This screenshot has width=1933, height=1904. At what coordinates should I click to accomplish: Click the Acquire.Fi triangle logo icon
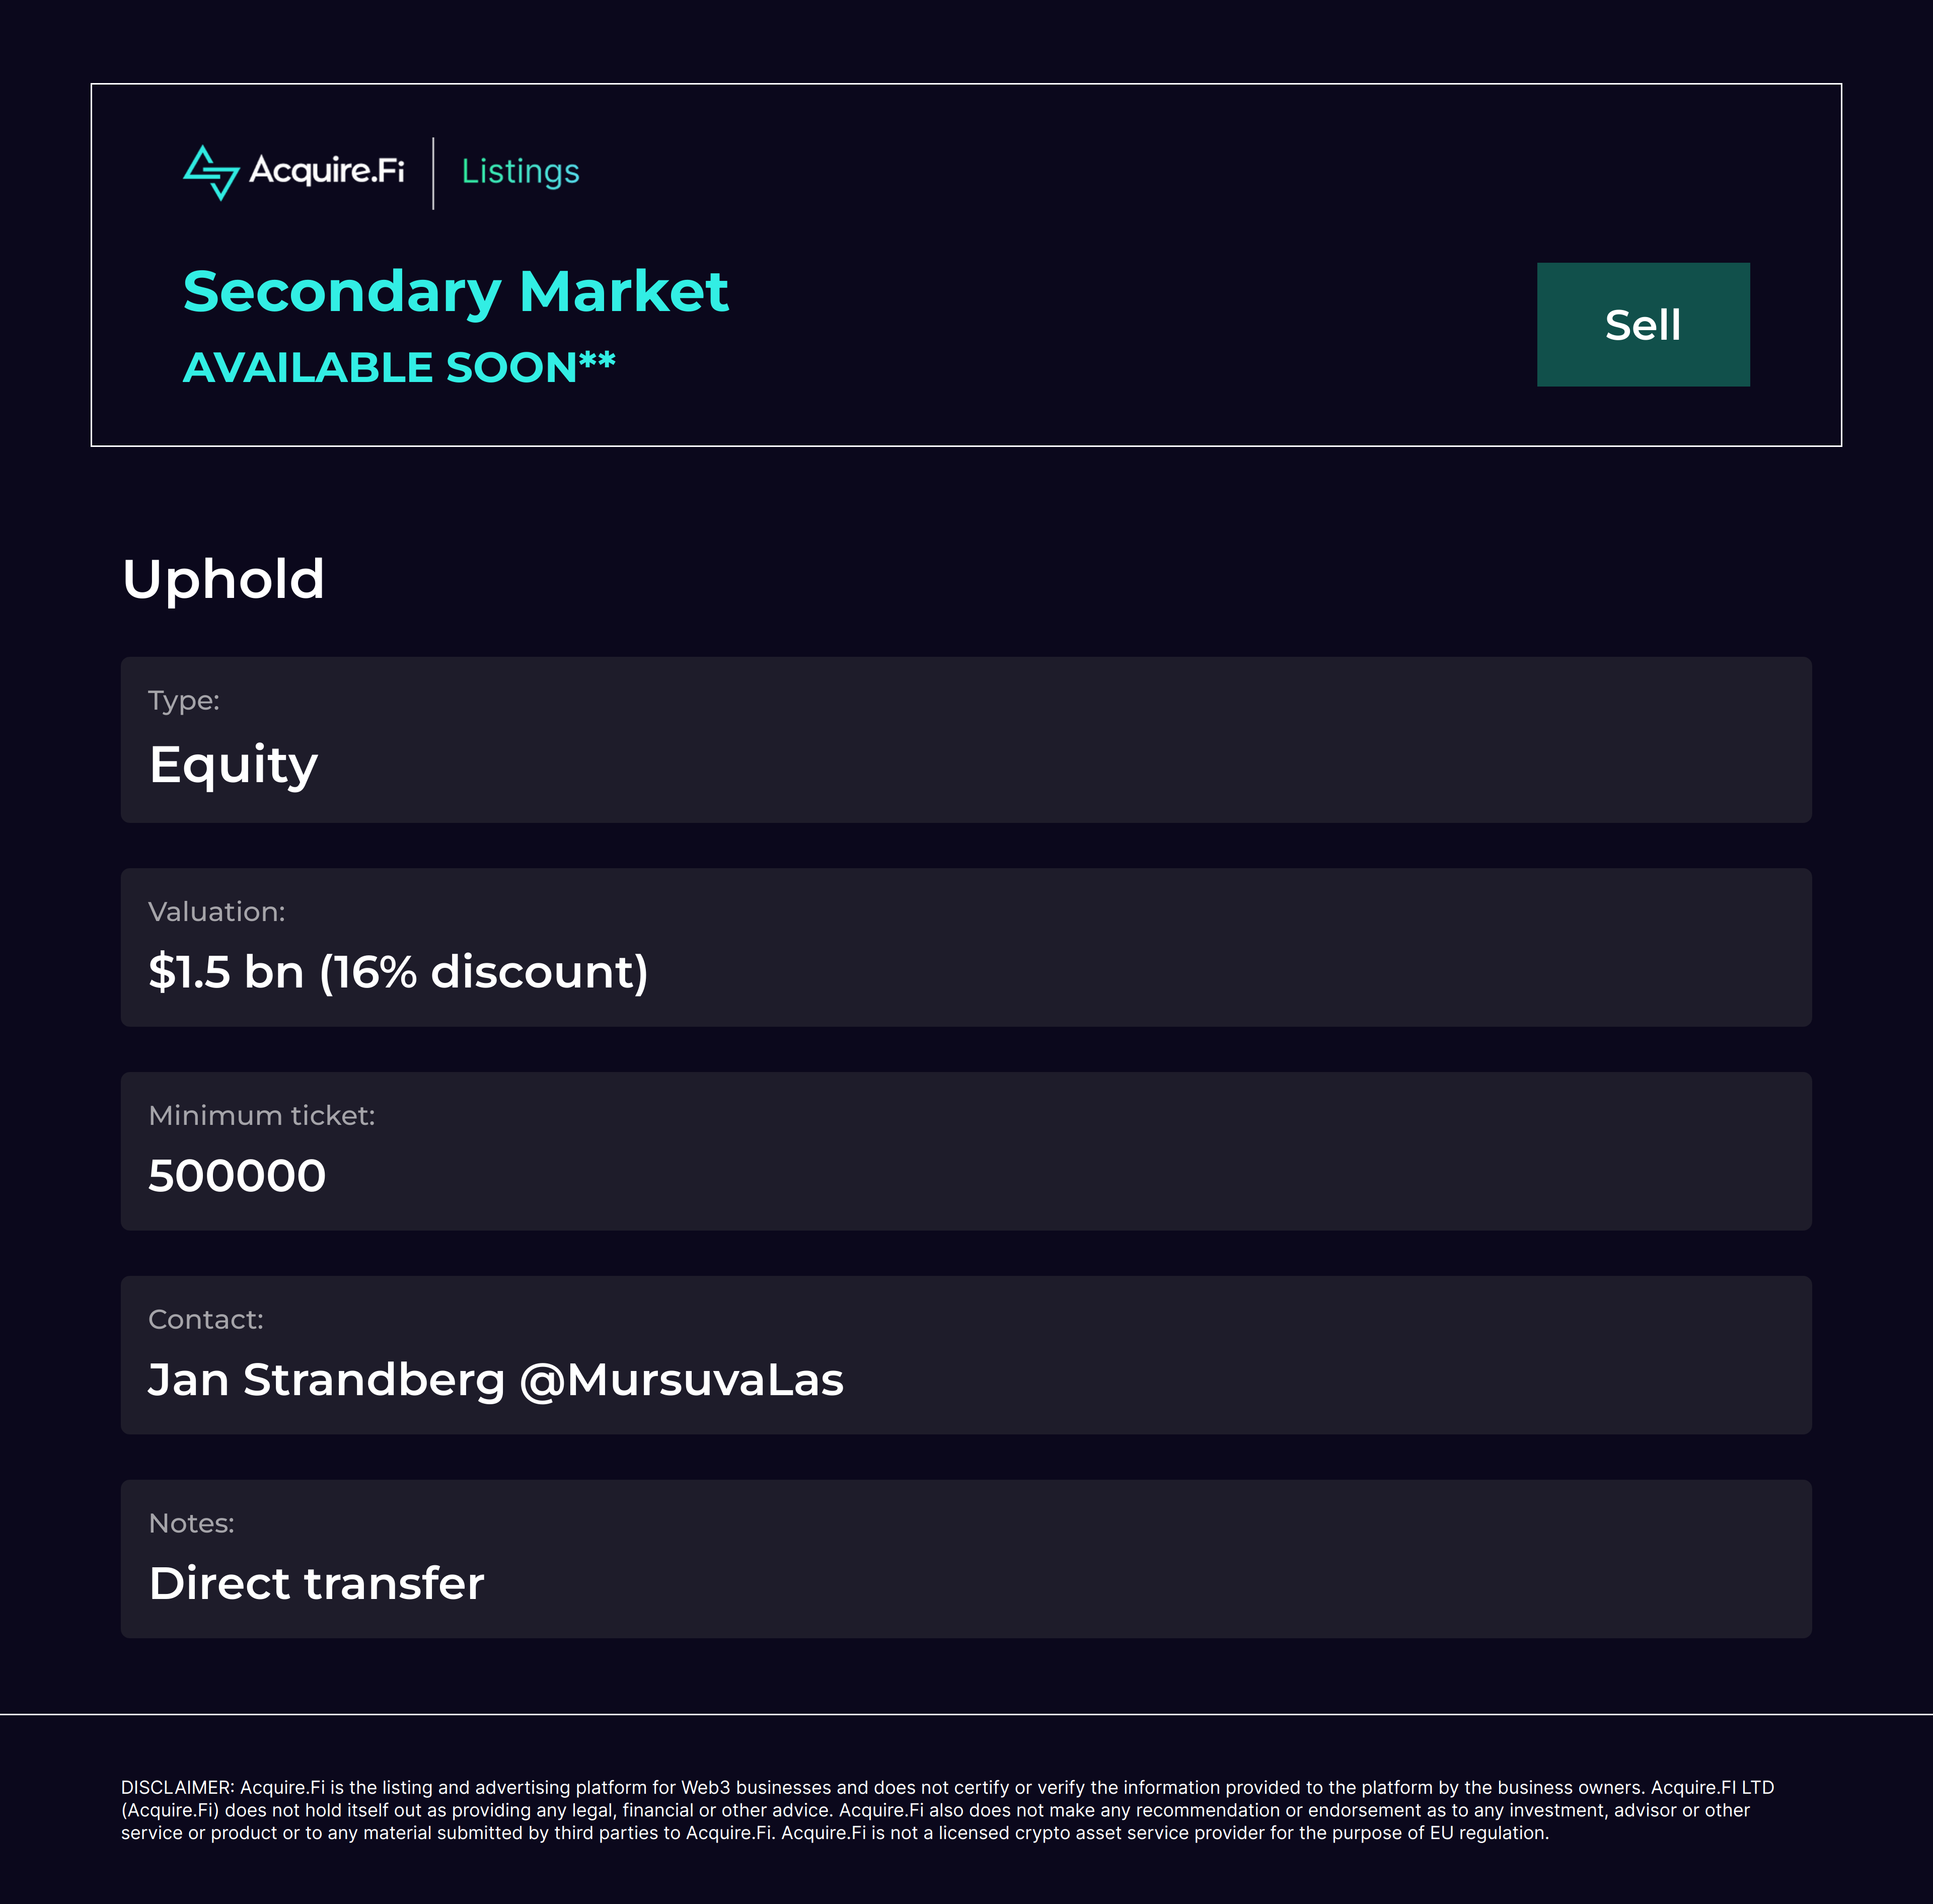pyautogui.click(x=211, y=172)
